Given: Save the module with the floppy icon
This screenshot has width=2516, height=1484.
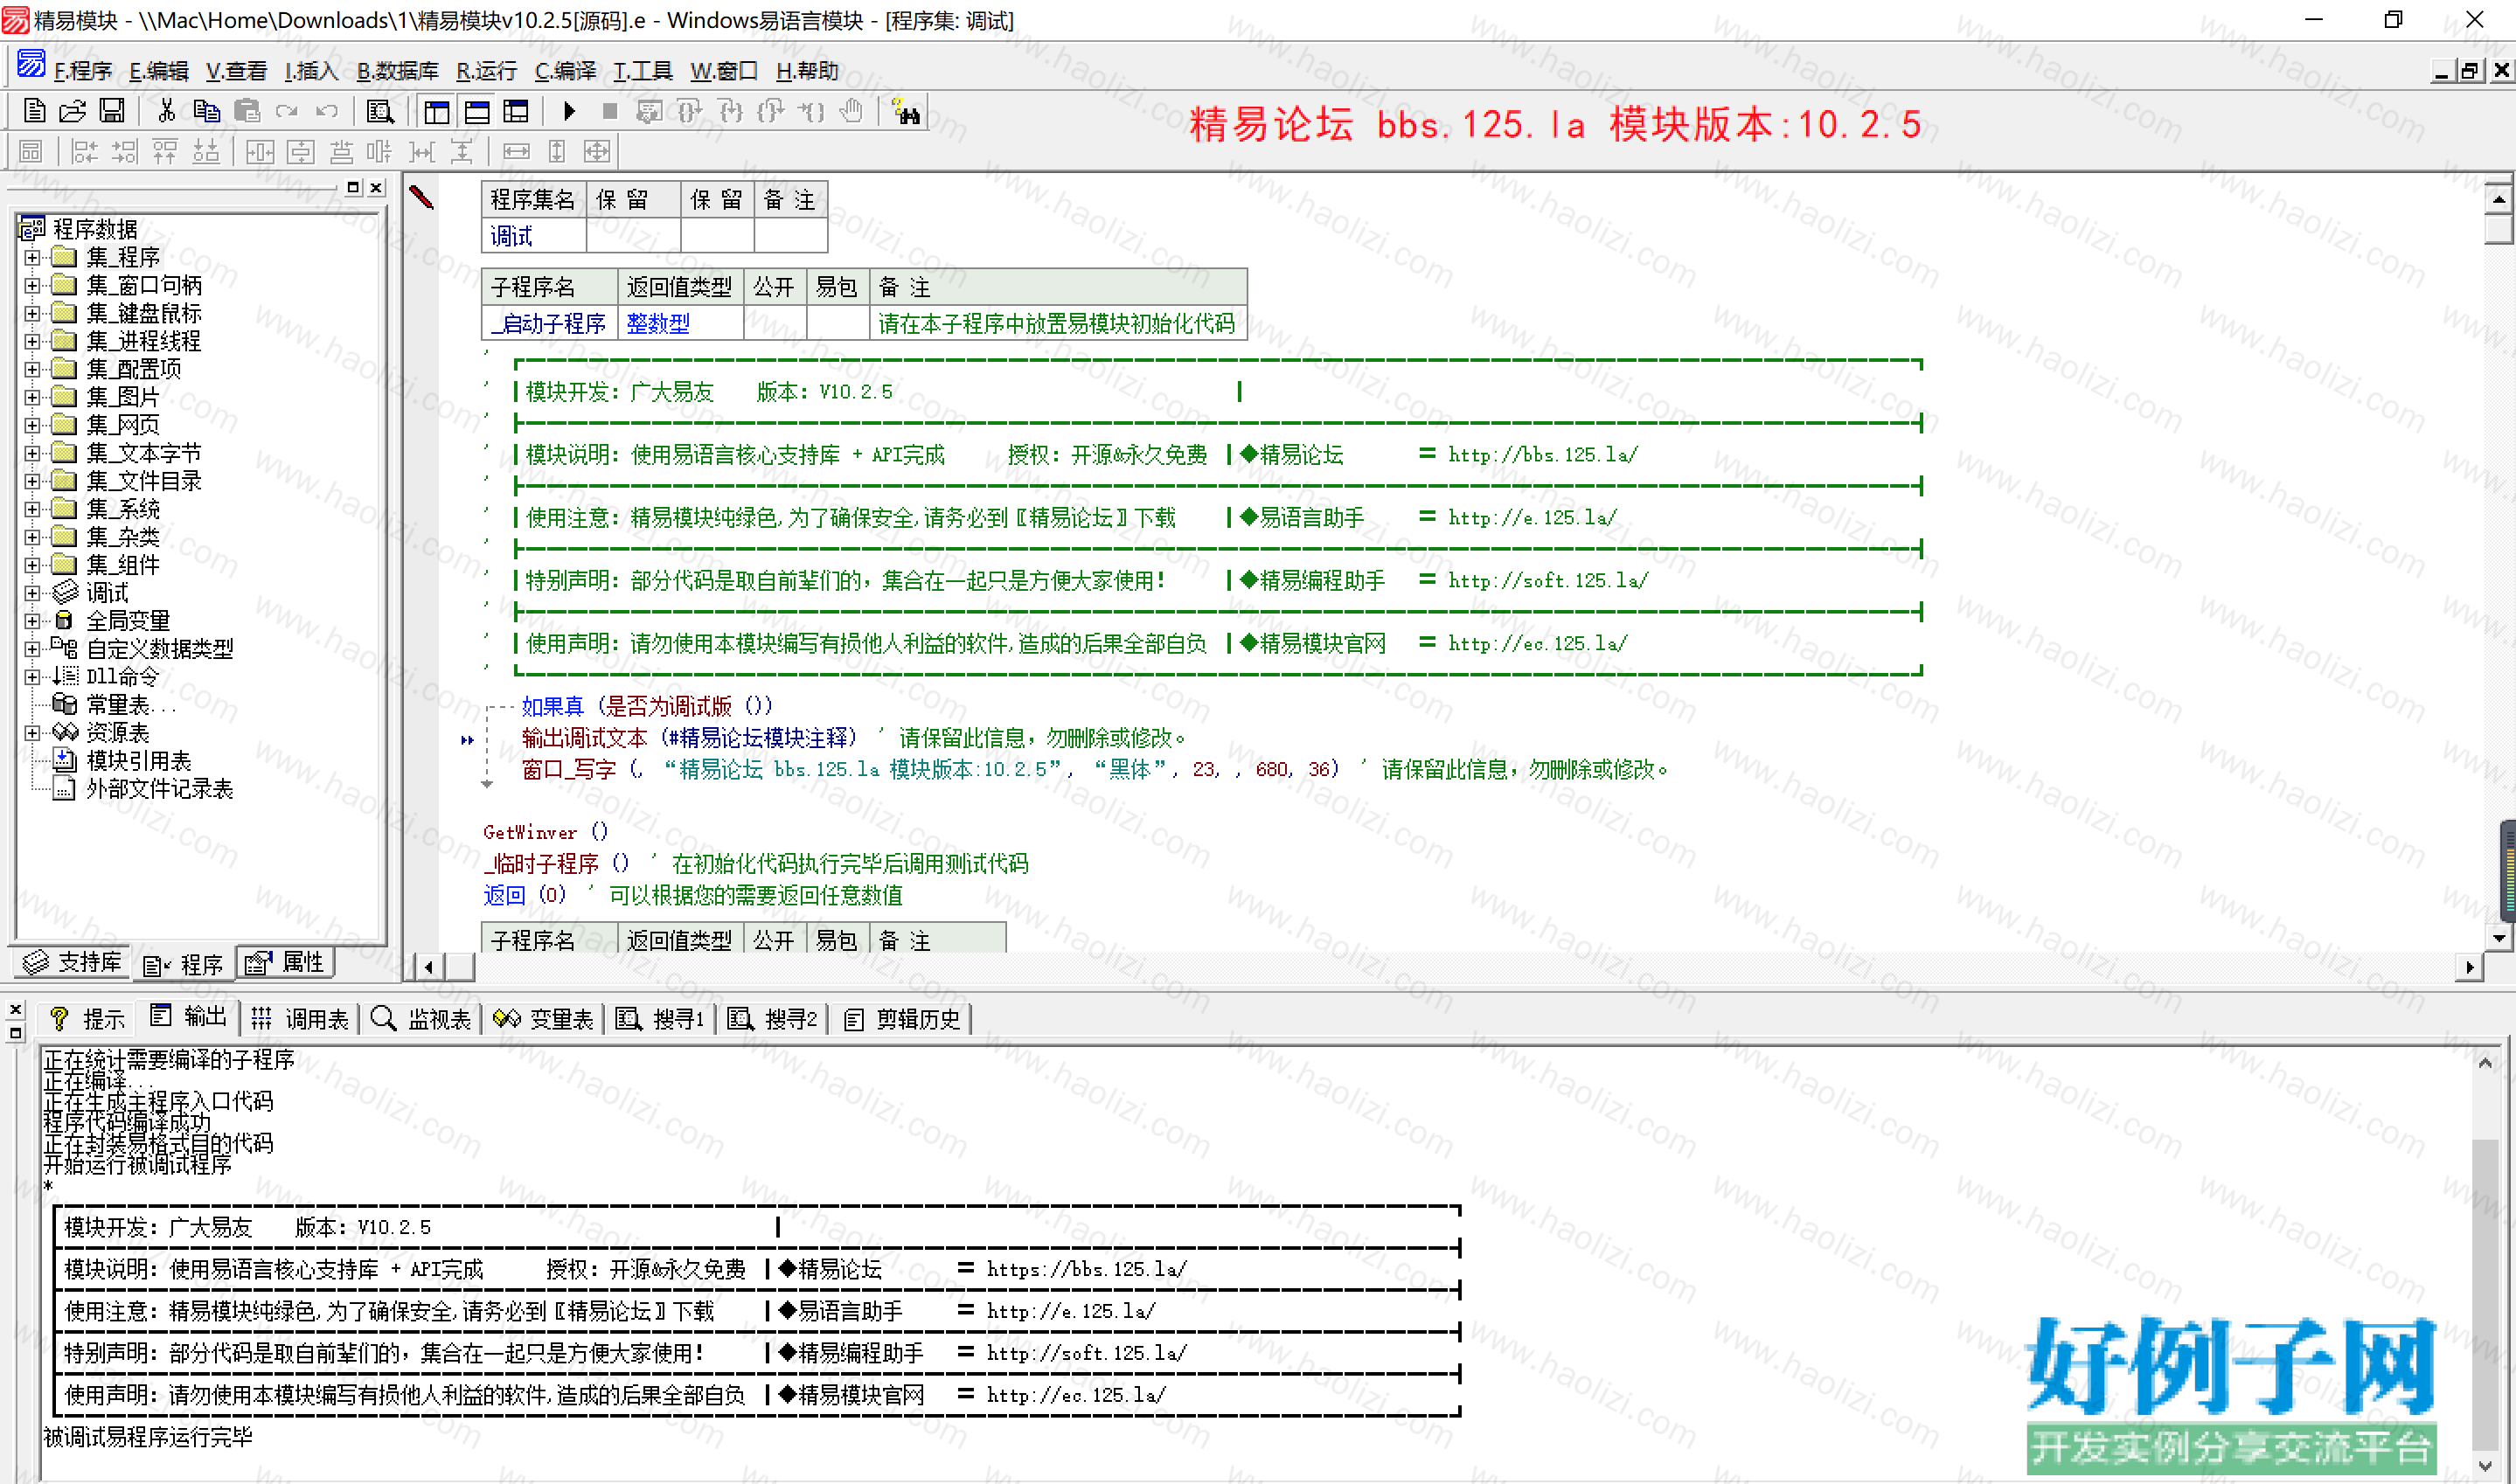Looking at the screenshot, I should [x=112, y=111].
